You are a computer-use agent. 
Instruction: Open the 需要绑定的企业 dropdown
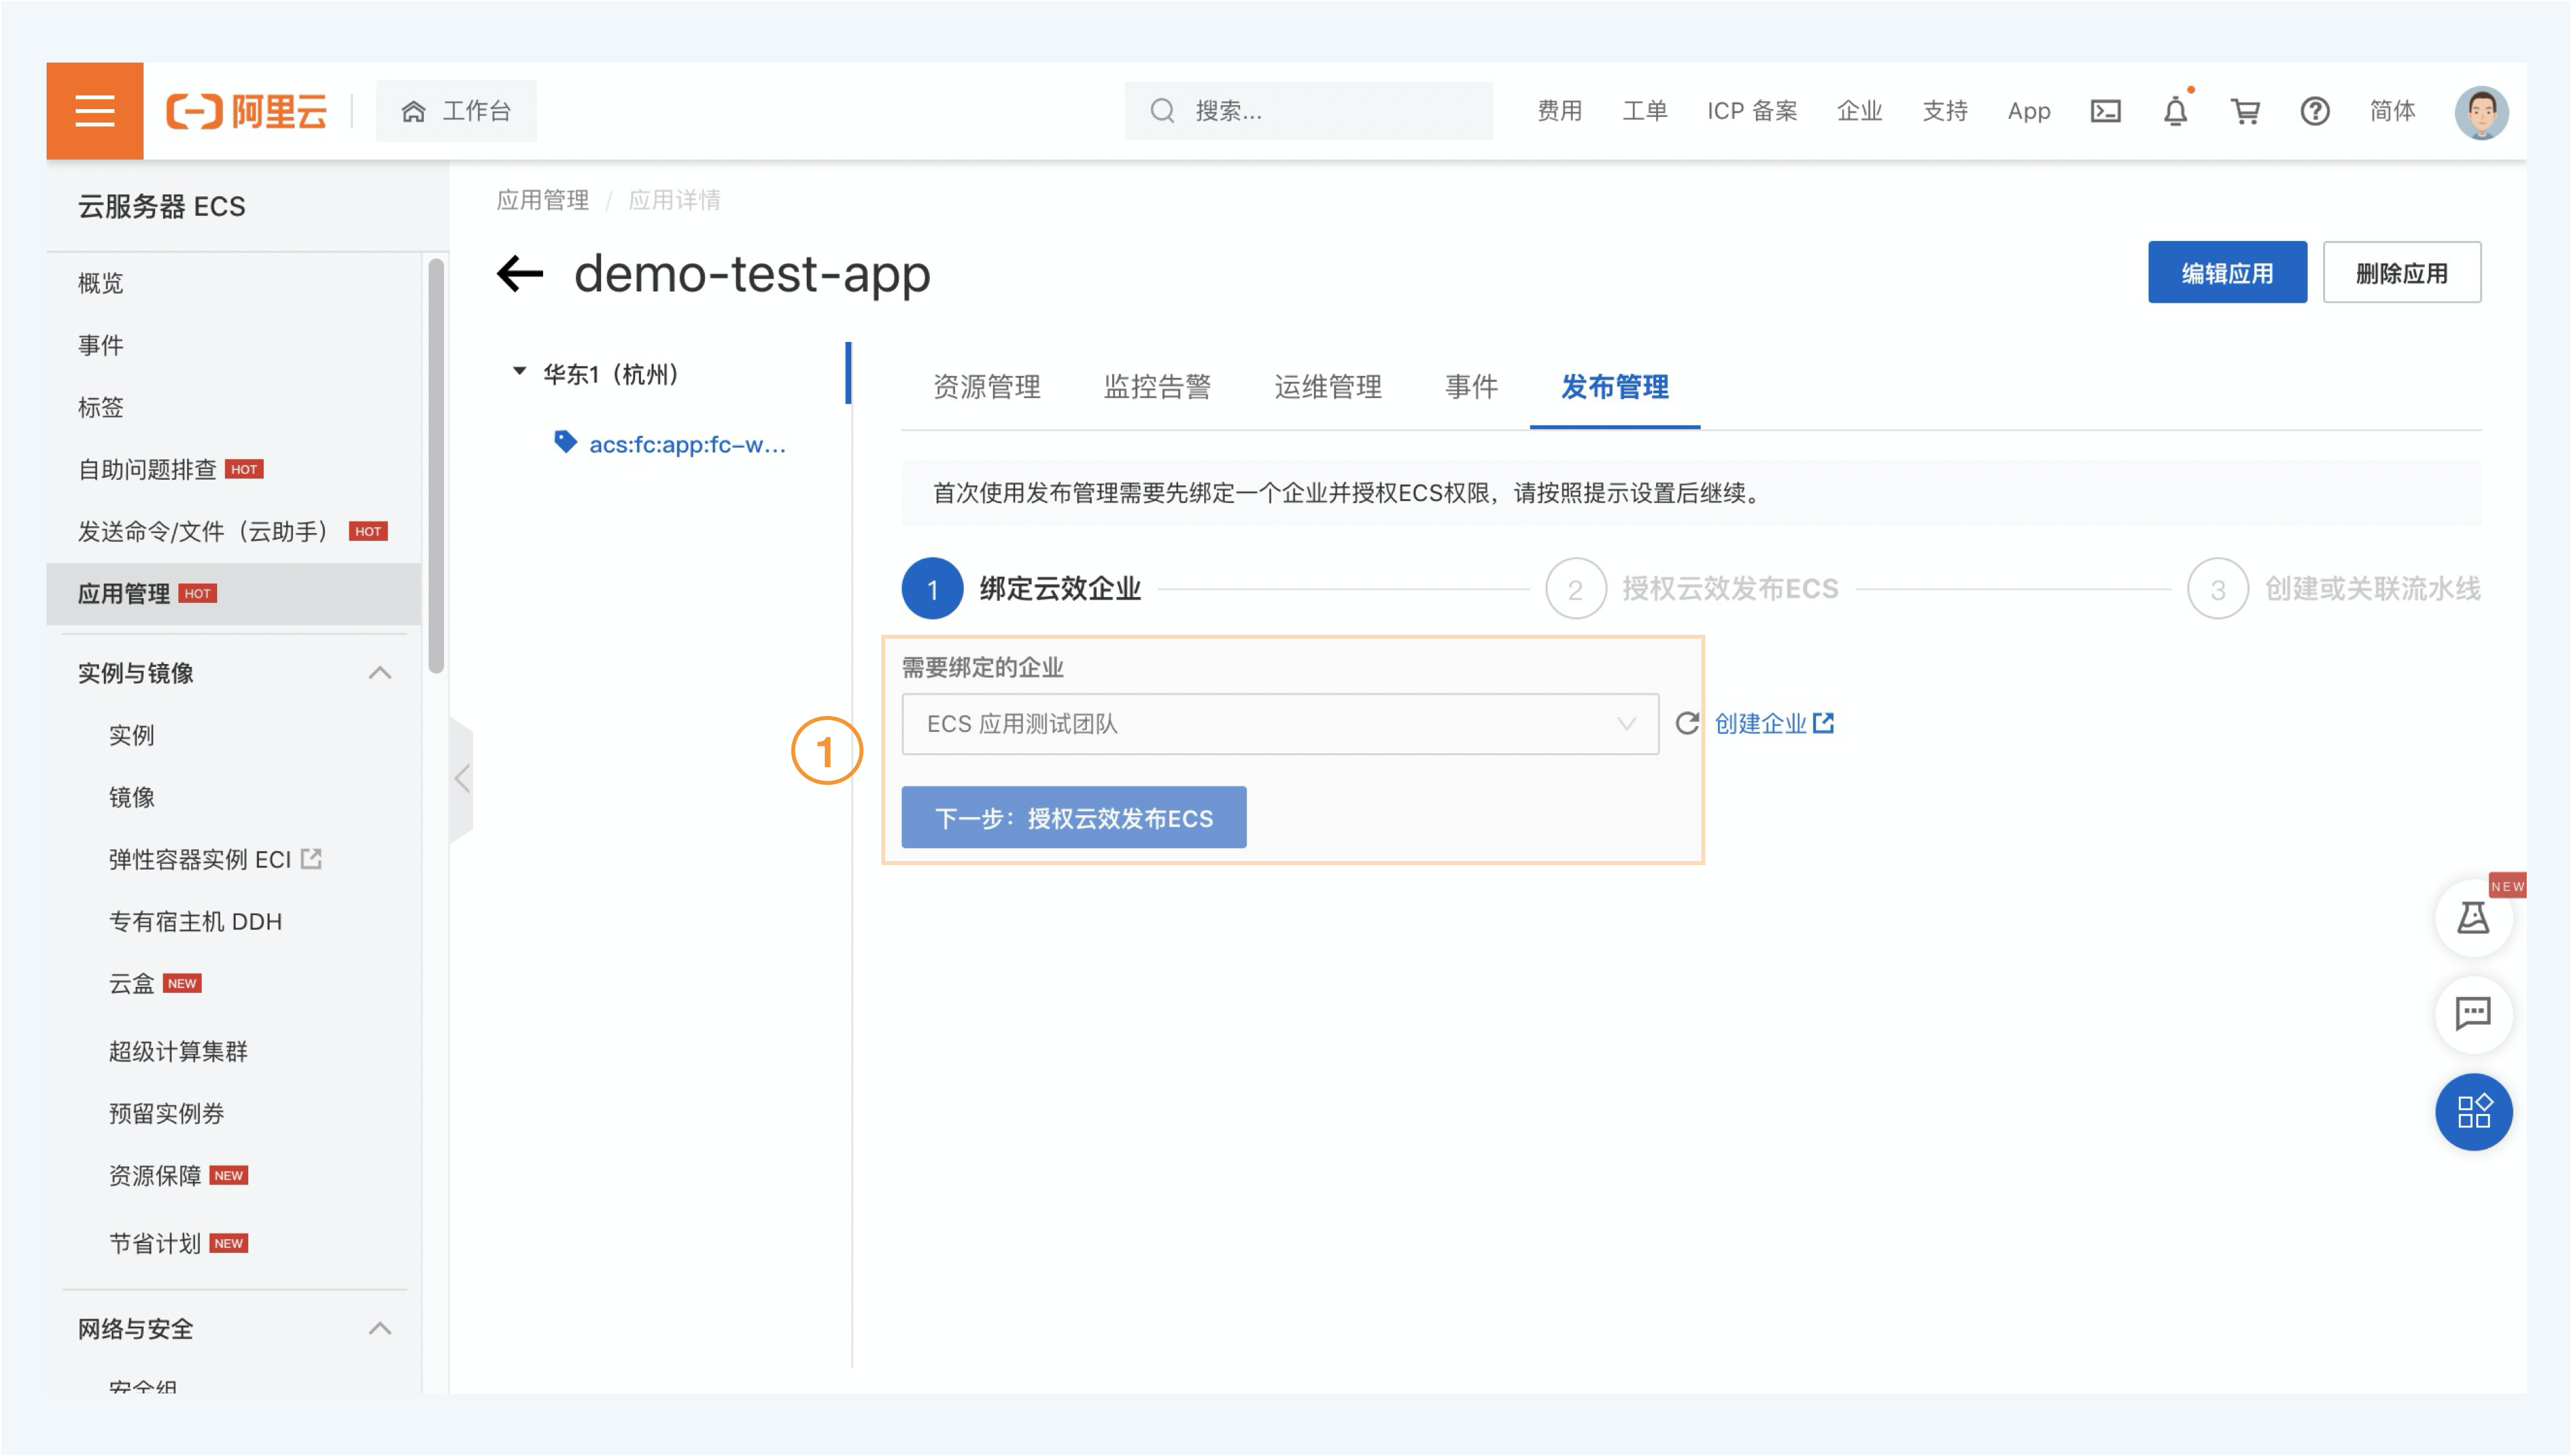tap(1280, 724)
